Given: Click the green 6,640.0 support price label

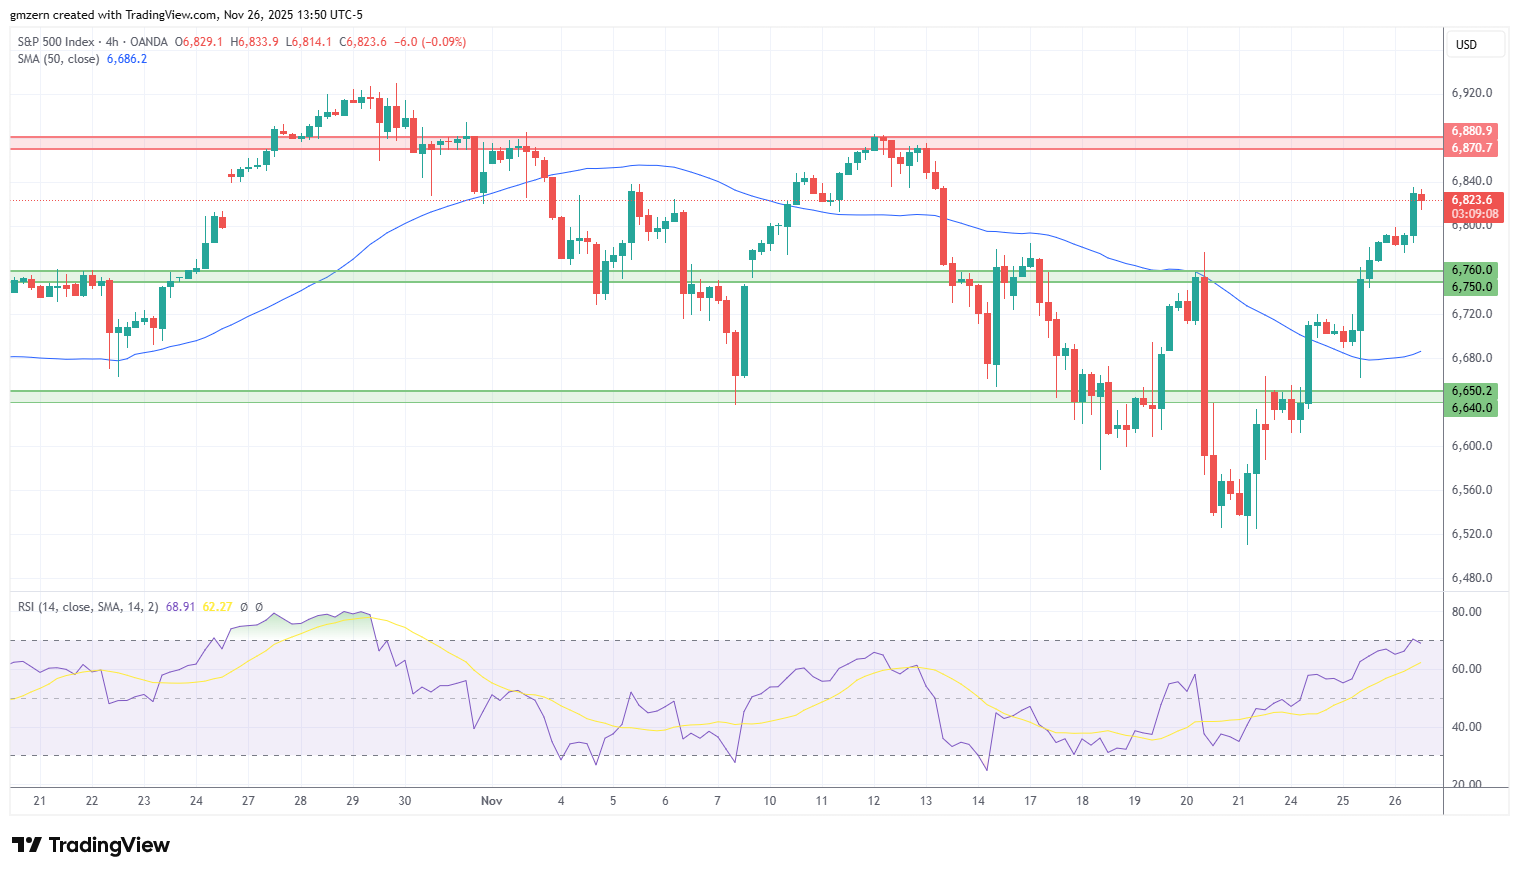Looking at the screenshot, I should click(1472, 408).
